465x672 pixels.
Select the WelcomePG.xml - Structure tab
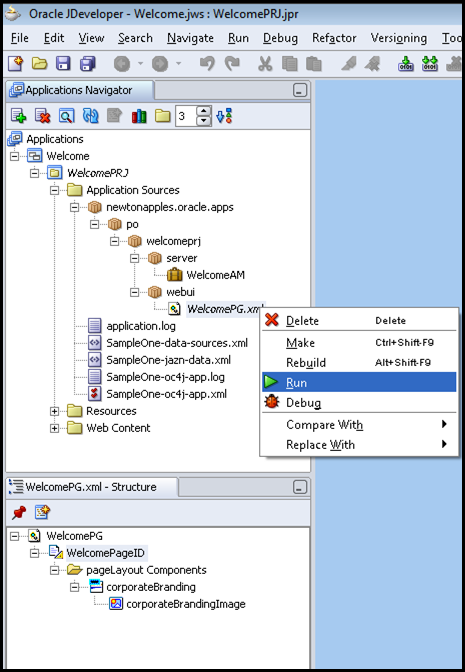pyautogui.click(x=91, y=487)
